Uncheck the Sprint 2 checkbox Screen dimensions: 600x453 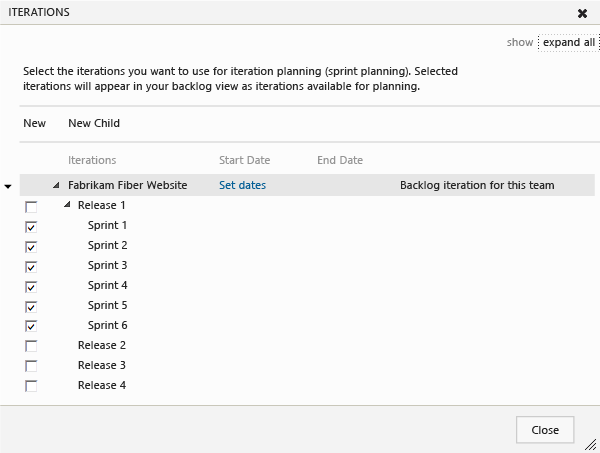pyautogui.click(x=31, y=246)
